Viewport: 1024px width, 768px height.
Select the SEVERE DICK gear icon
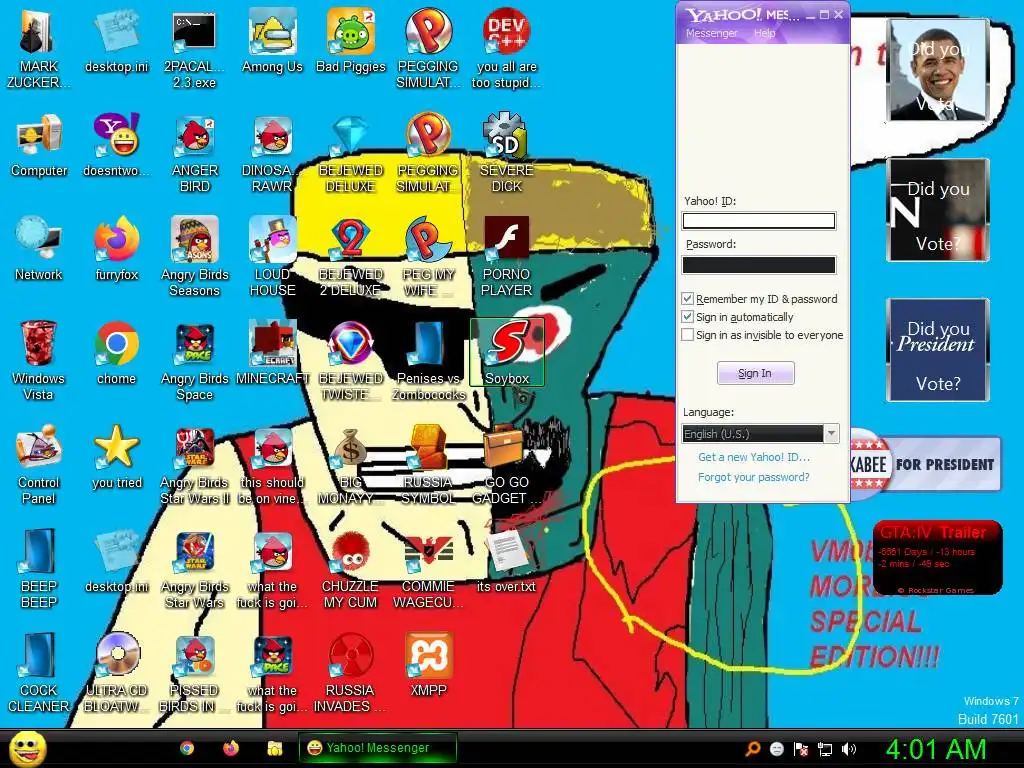pos(507,154)
